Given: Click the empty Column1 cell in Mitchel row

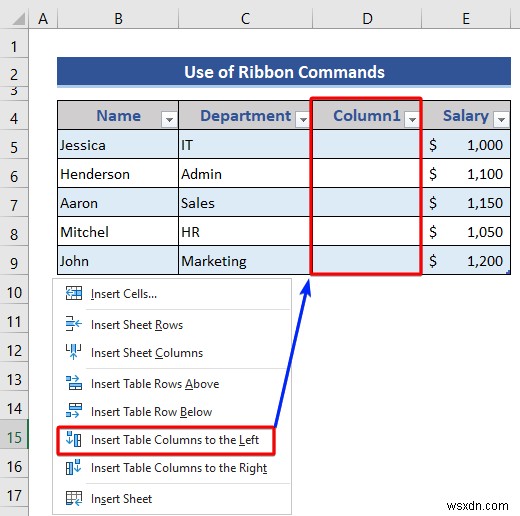Looking at the screenshot, I should point(367,232).
